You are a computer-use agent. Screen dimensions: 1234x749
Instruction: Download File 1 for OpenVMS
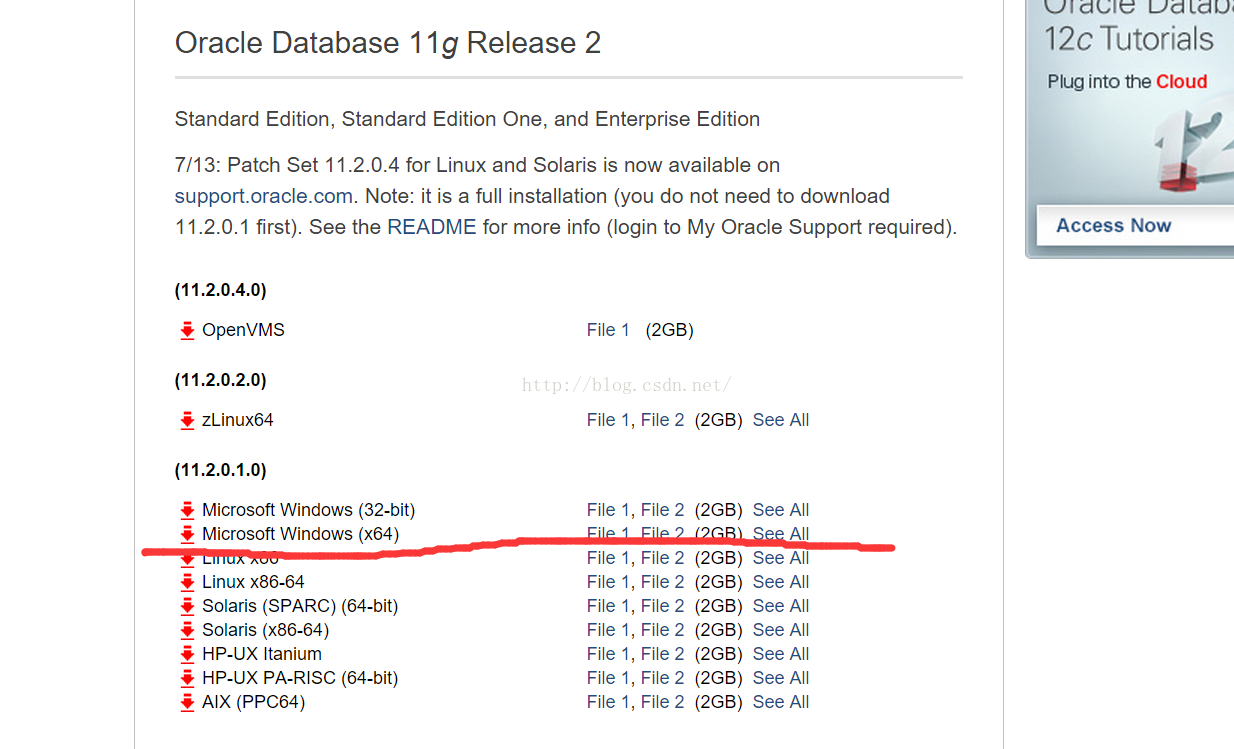[608, 330]
